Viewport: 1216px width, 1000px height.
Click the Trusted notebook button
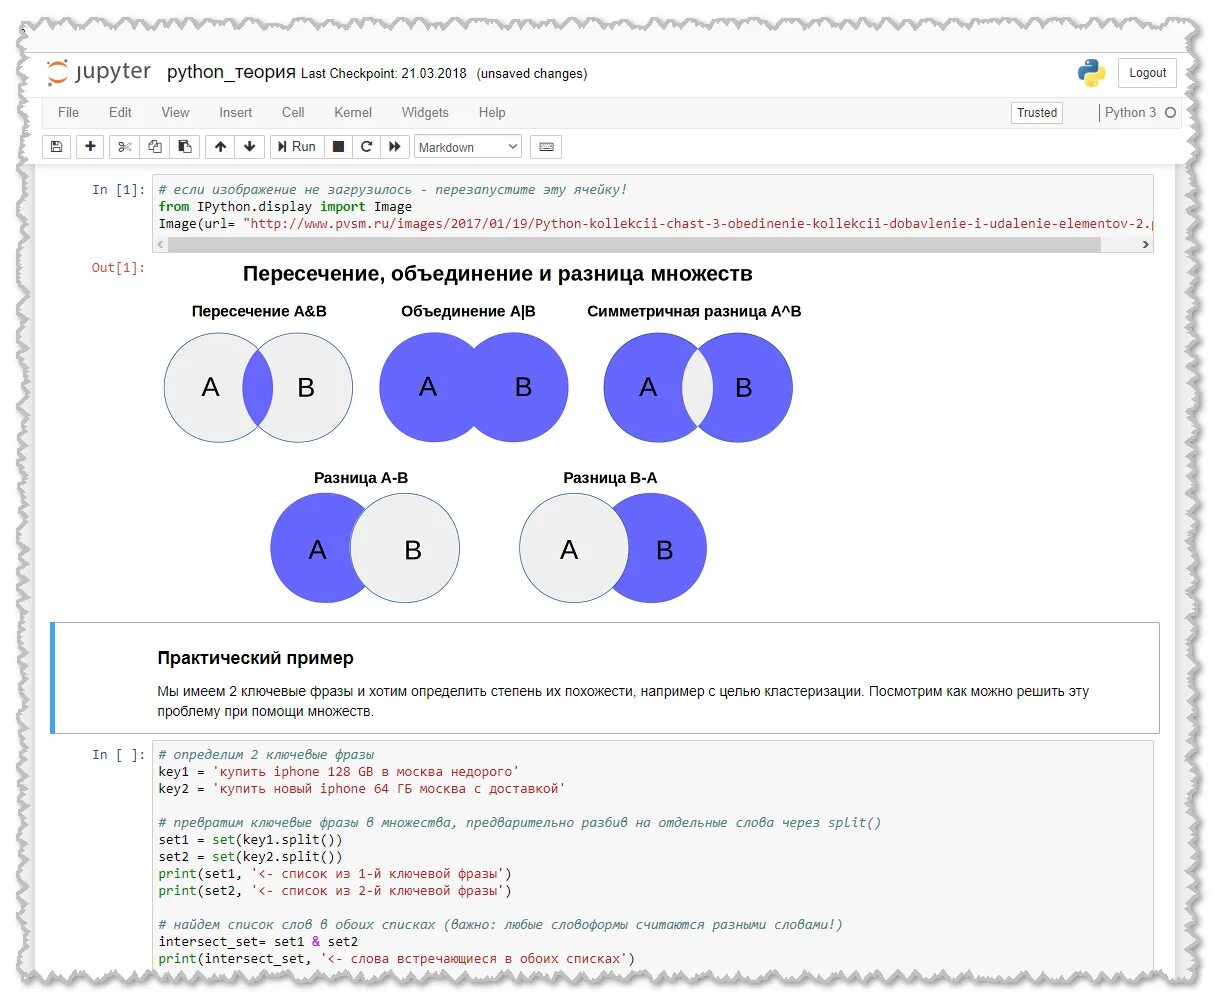point(1037,113)
